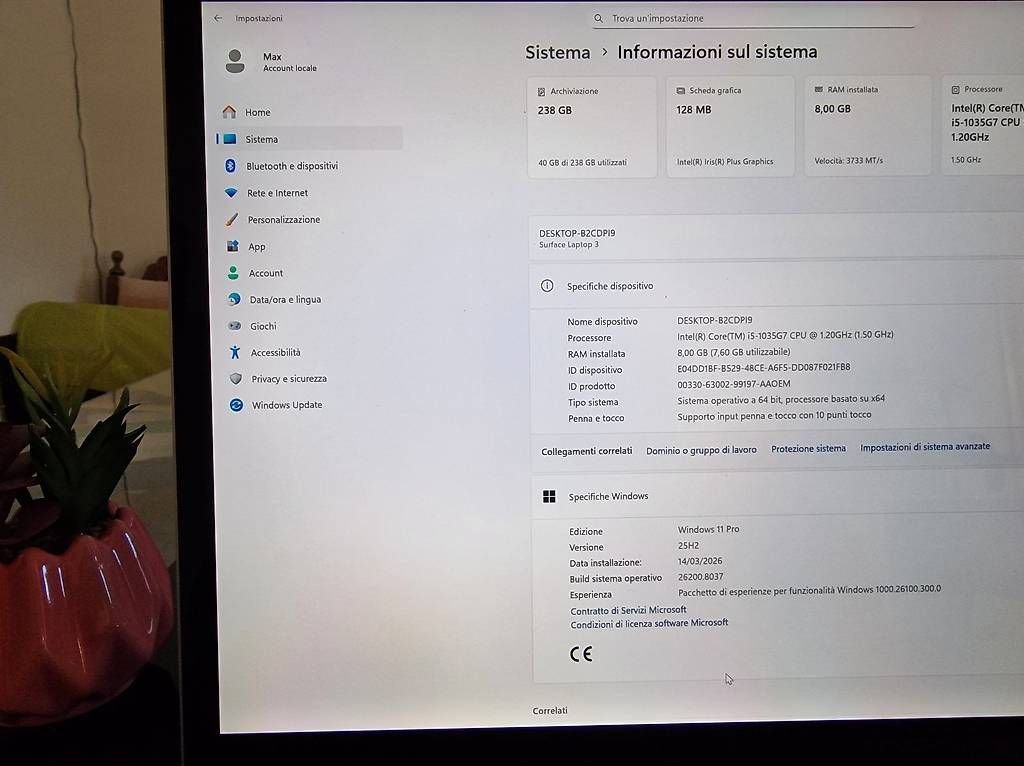
Task: Click the Scheda grafica card icon
Action: (x=680, y=91)
